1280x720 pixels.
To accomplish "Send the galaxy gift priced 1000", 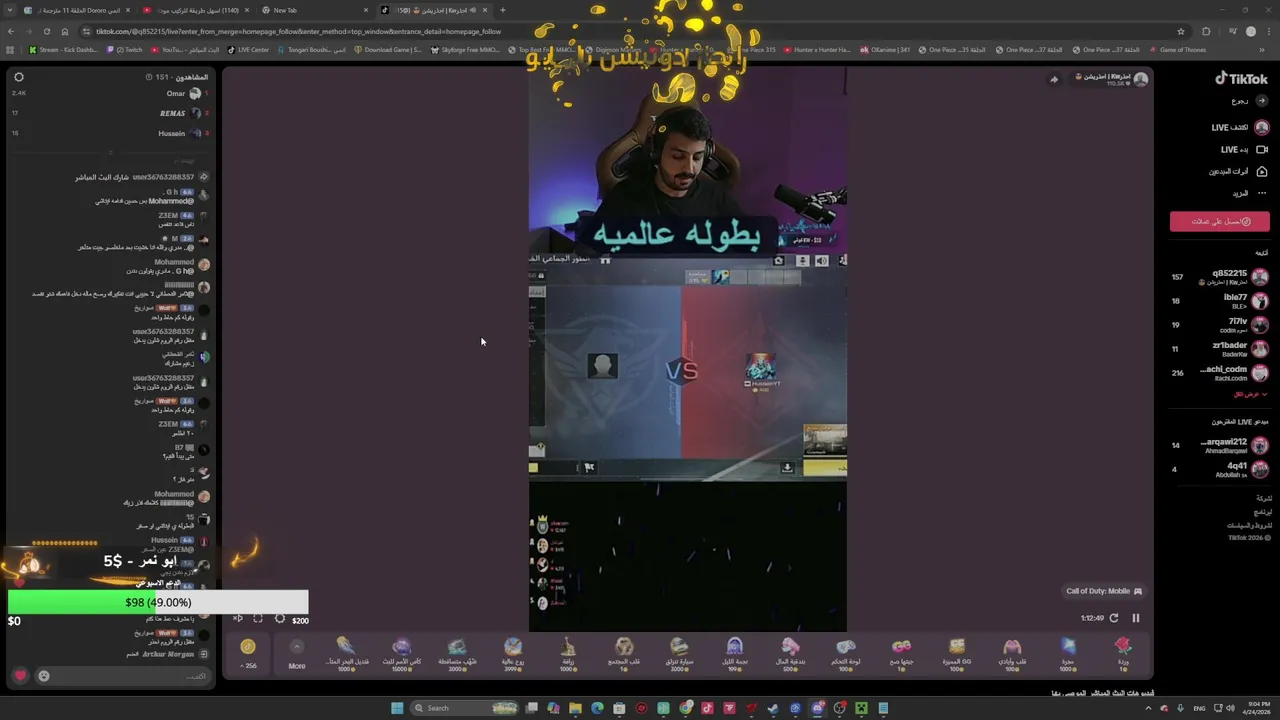I will click(x=1068, y=653).
